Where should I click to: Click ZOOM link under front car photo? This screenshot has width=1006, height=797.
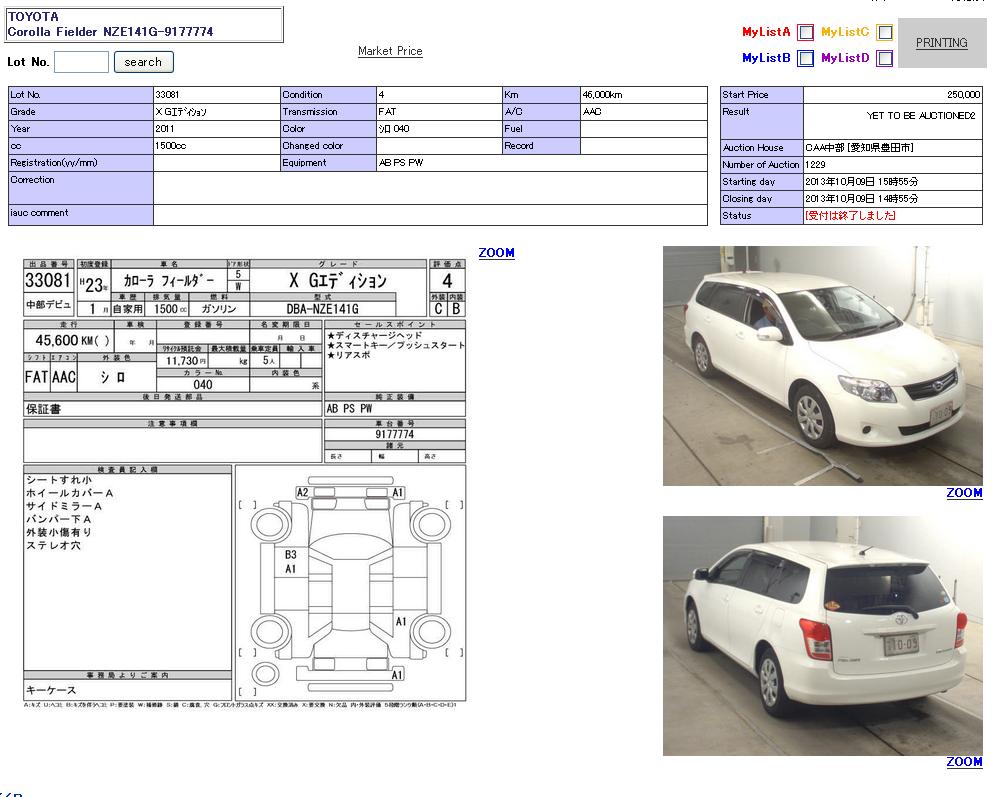[x=964, y=493]
